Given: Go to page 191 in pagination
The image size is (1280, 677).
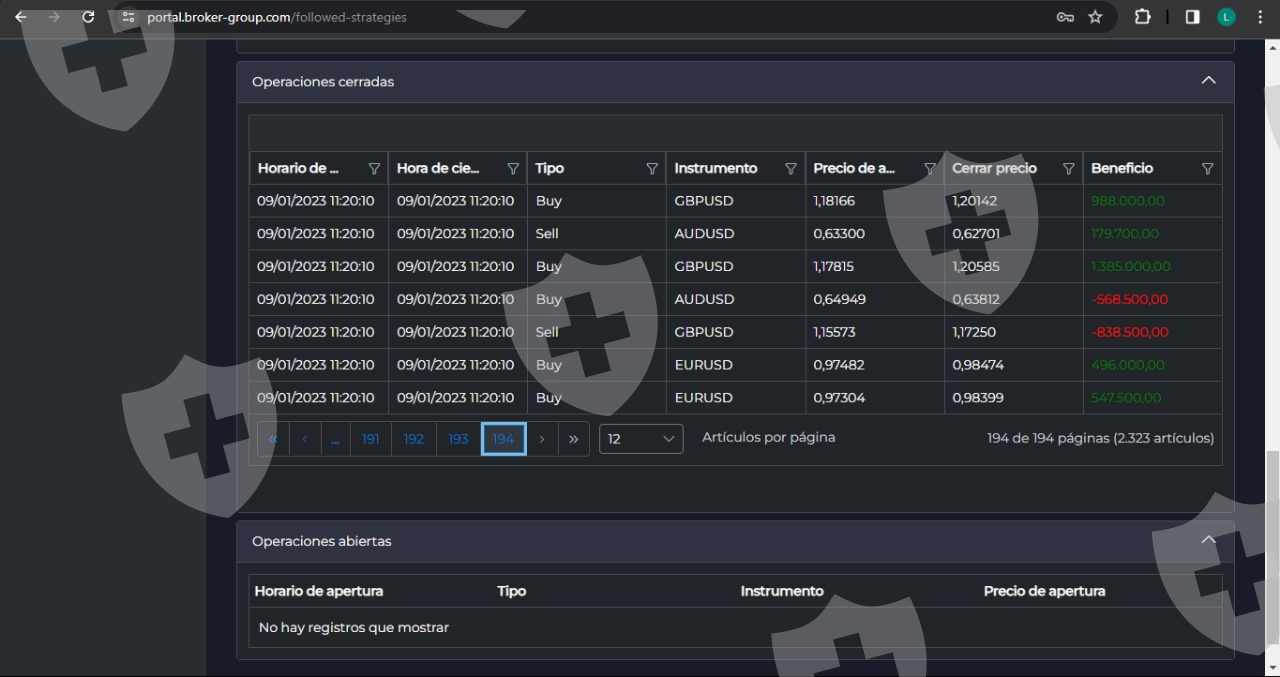Looking at the screenshot, I should [370, 439].
